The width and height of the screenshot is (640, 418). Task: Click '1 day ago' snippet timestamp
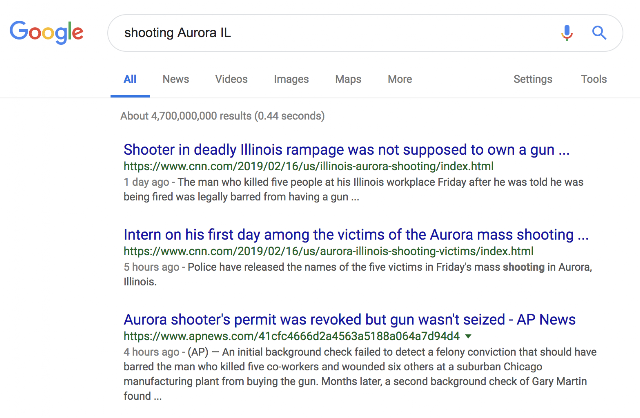coord(146,182)
